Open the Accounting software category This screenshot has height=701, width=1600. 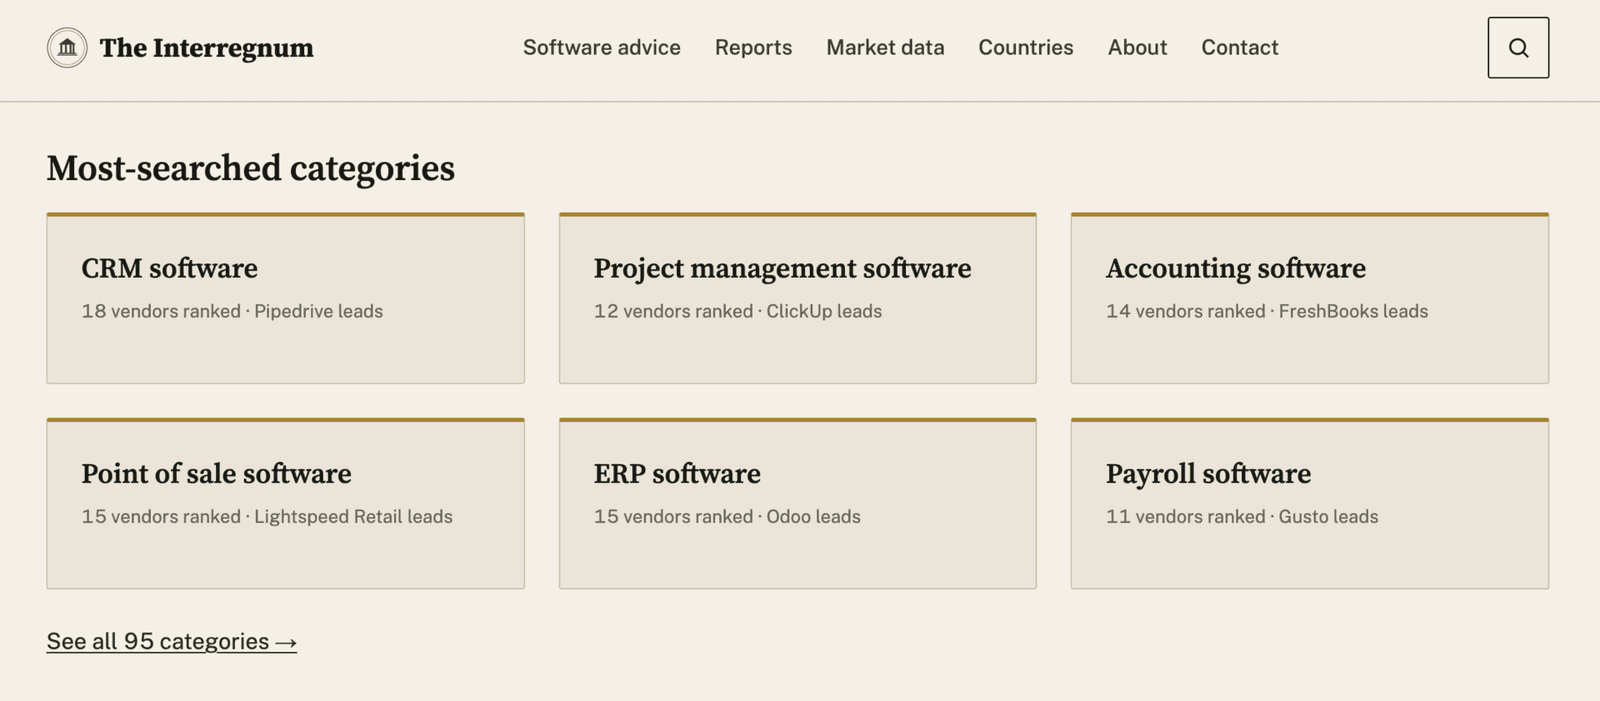coord(1310,298)
